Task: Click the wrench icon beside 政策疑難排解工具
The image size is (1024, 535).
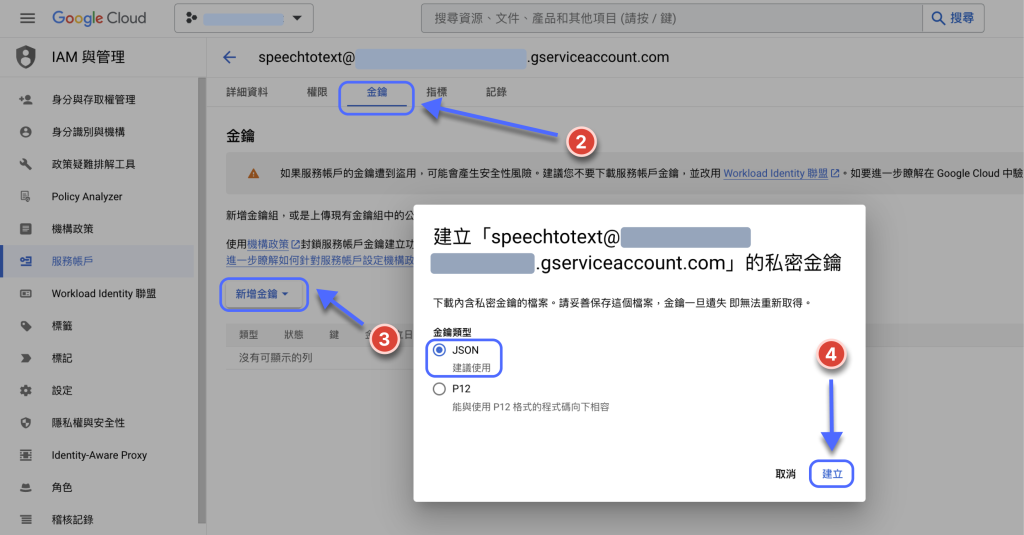Action: [x=25, y=164]
